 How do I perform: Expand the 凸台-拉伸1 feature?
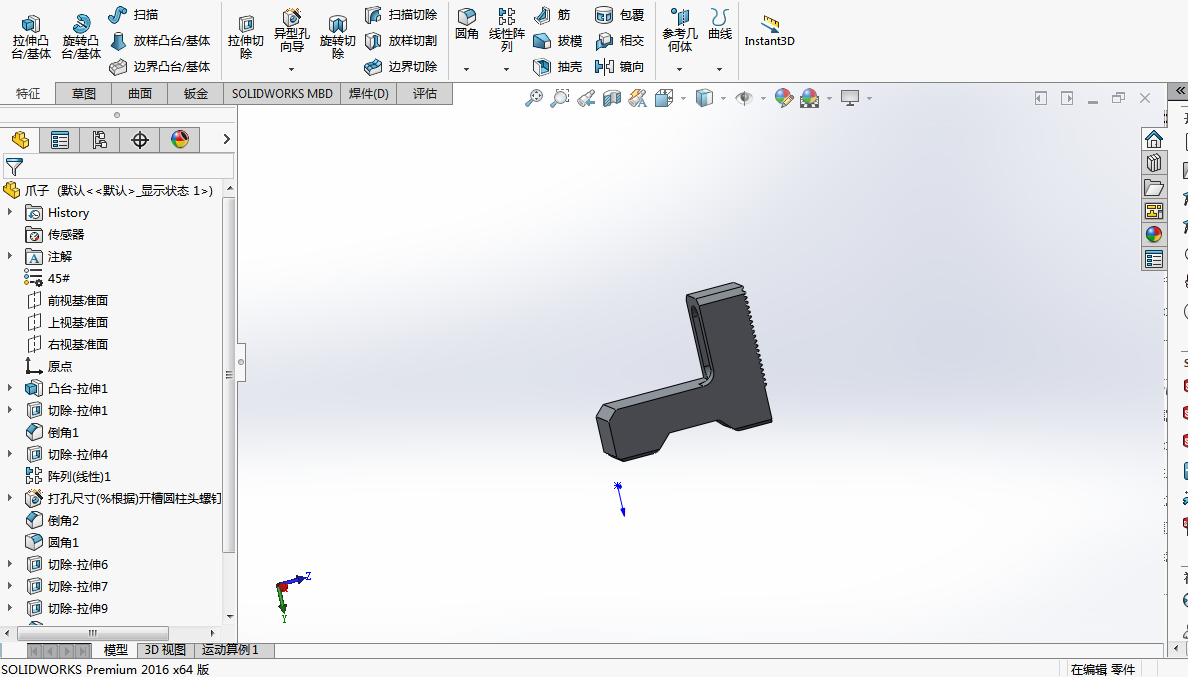point(10,388)
